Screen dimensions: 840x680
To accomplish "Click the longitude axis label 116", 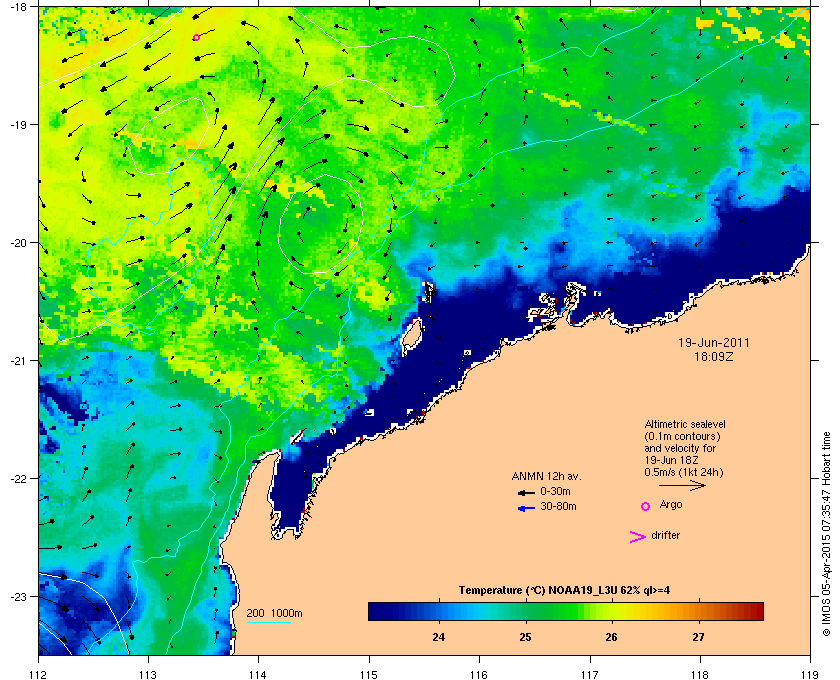I will point(479,674).
